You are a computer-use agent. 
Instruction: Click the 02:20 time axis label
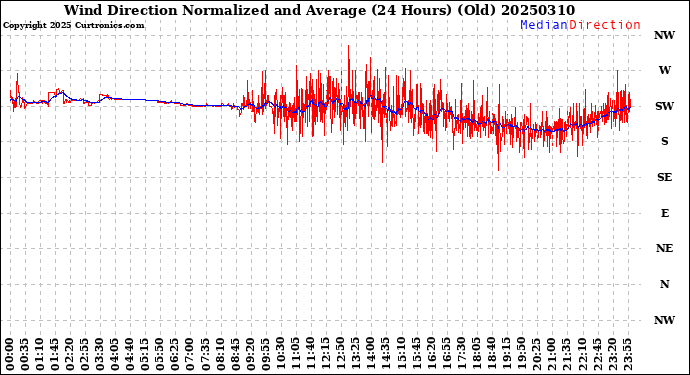(x=70, y=354)
